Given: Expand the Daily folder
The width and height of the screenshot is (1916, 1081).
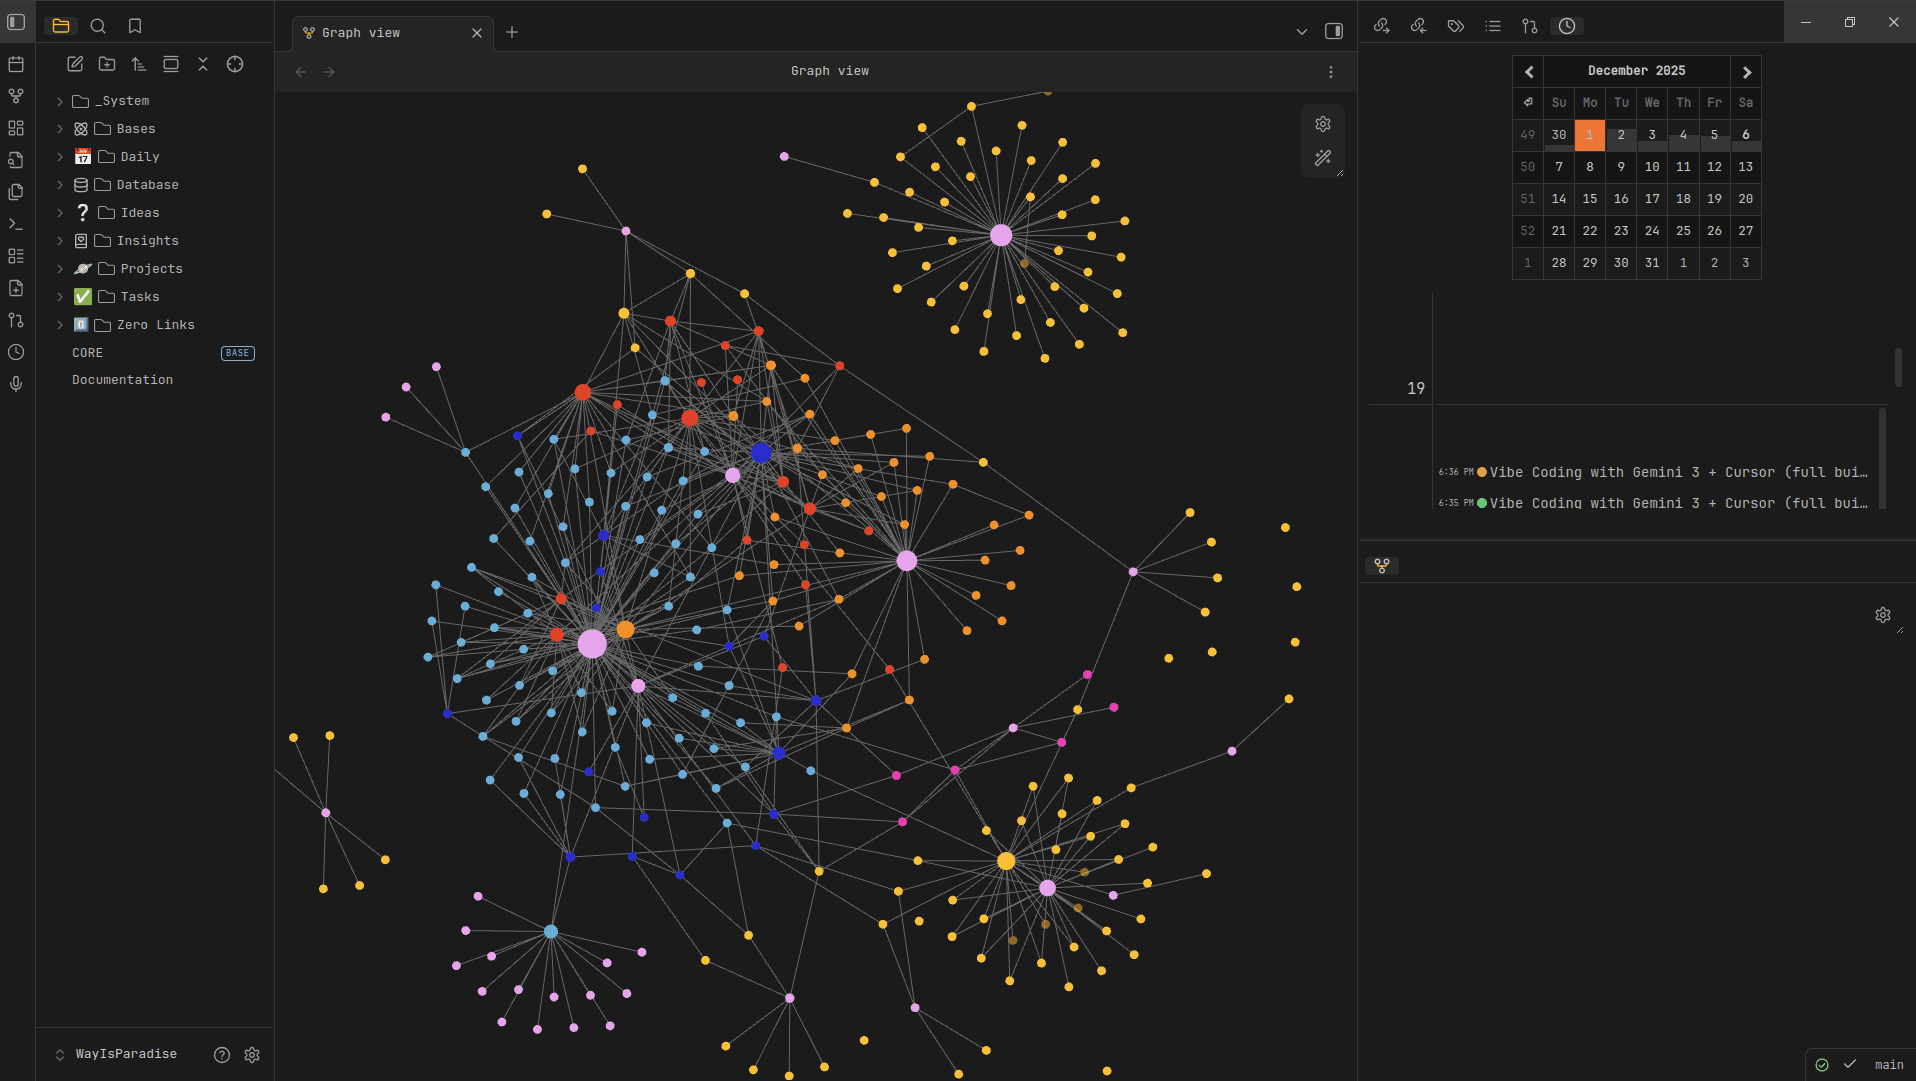Looking at the screenshot, I should click(60, 157).
